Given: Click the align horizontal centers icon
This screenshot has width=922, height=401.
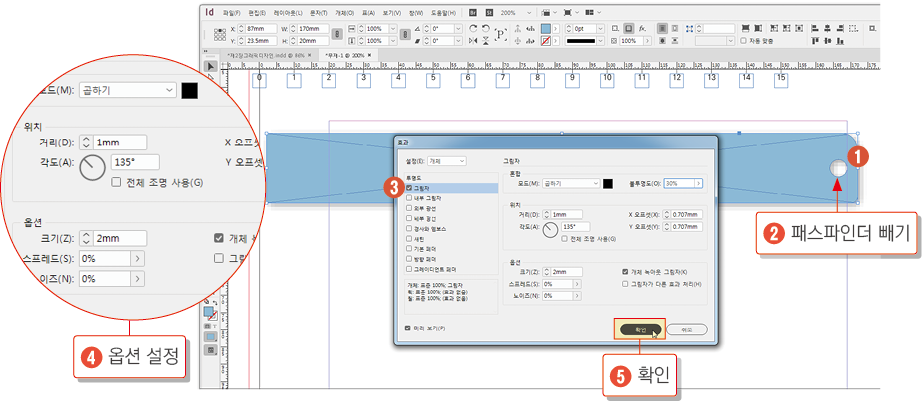Looking at the screenshot, I should coord(827,28).
